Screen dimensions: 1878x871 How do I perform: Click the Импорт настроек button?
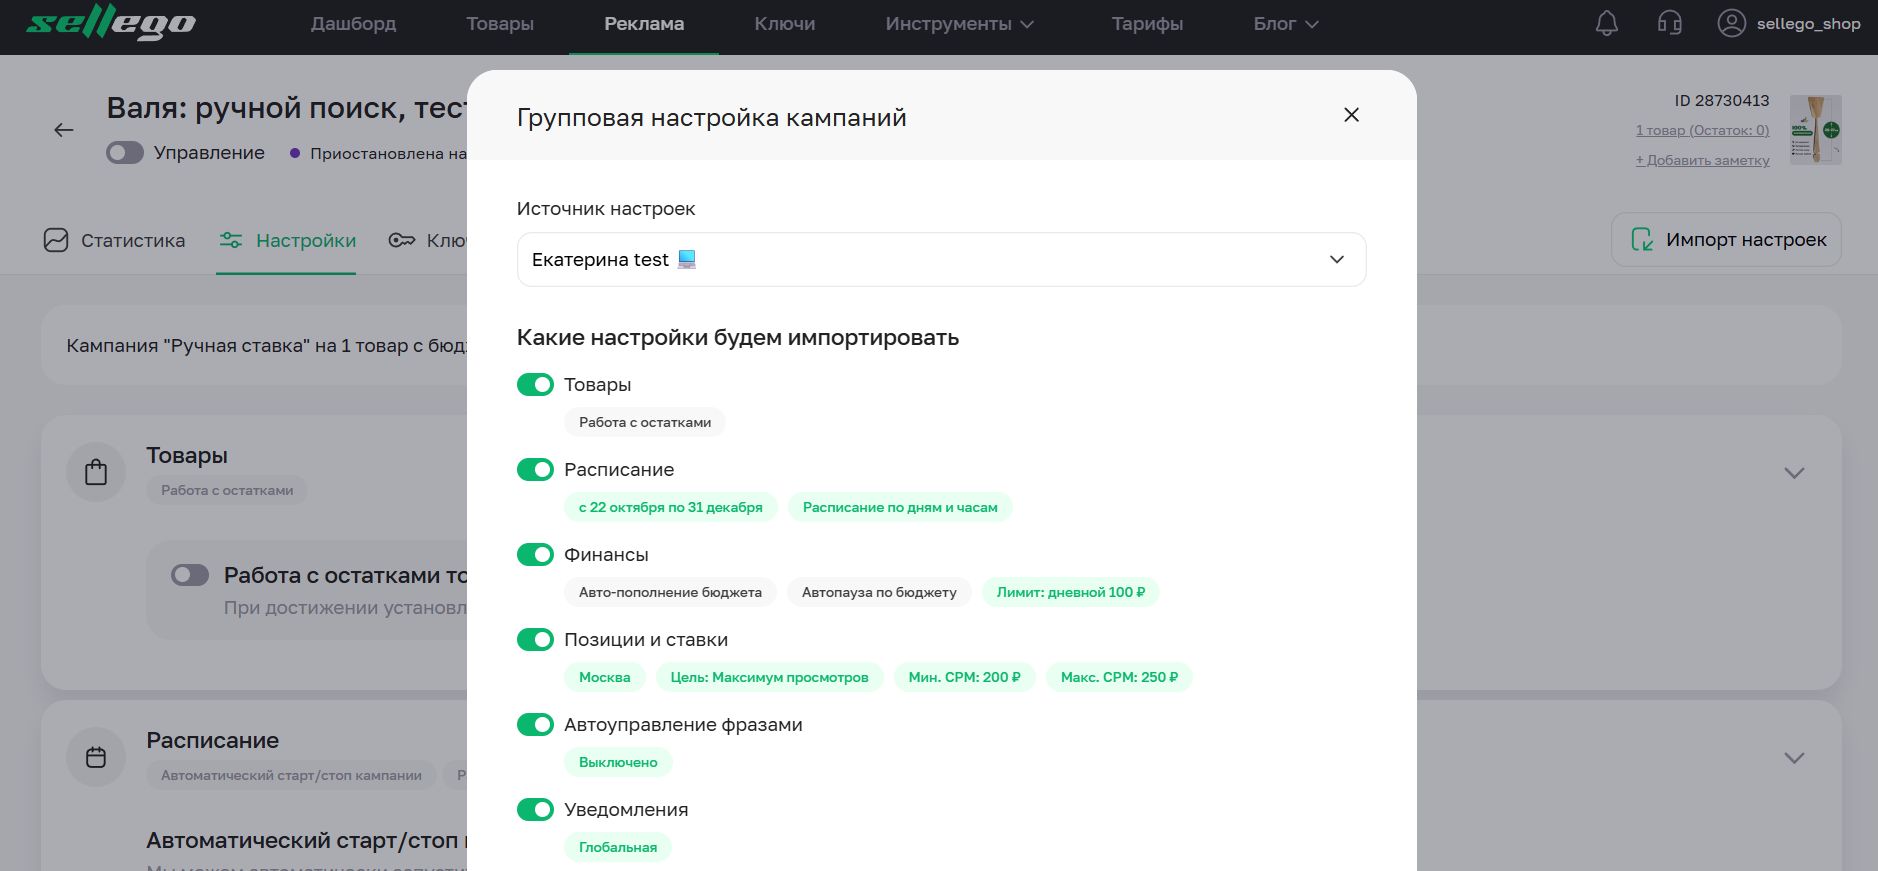[1726, 240]
